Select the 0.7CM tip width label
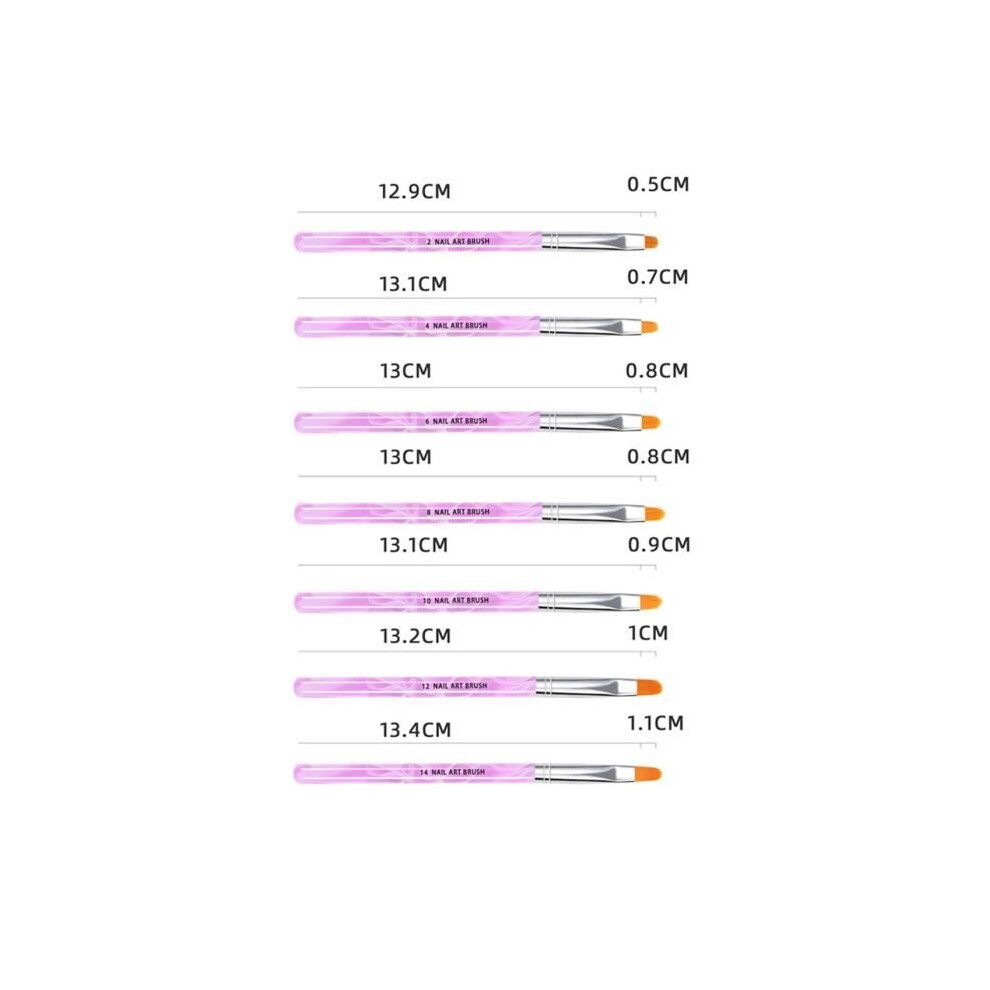Image resolution: width=990 pixels, height=990 pixels. (657, 277)
